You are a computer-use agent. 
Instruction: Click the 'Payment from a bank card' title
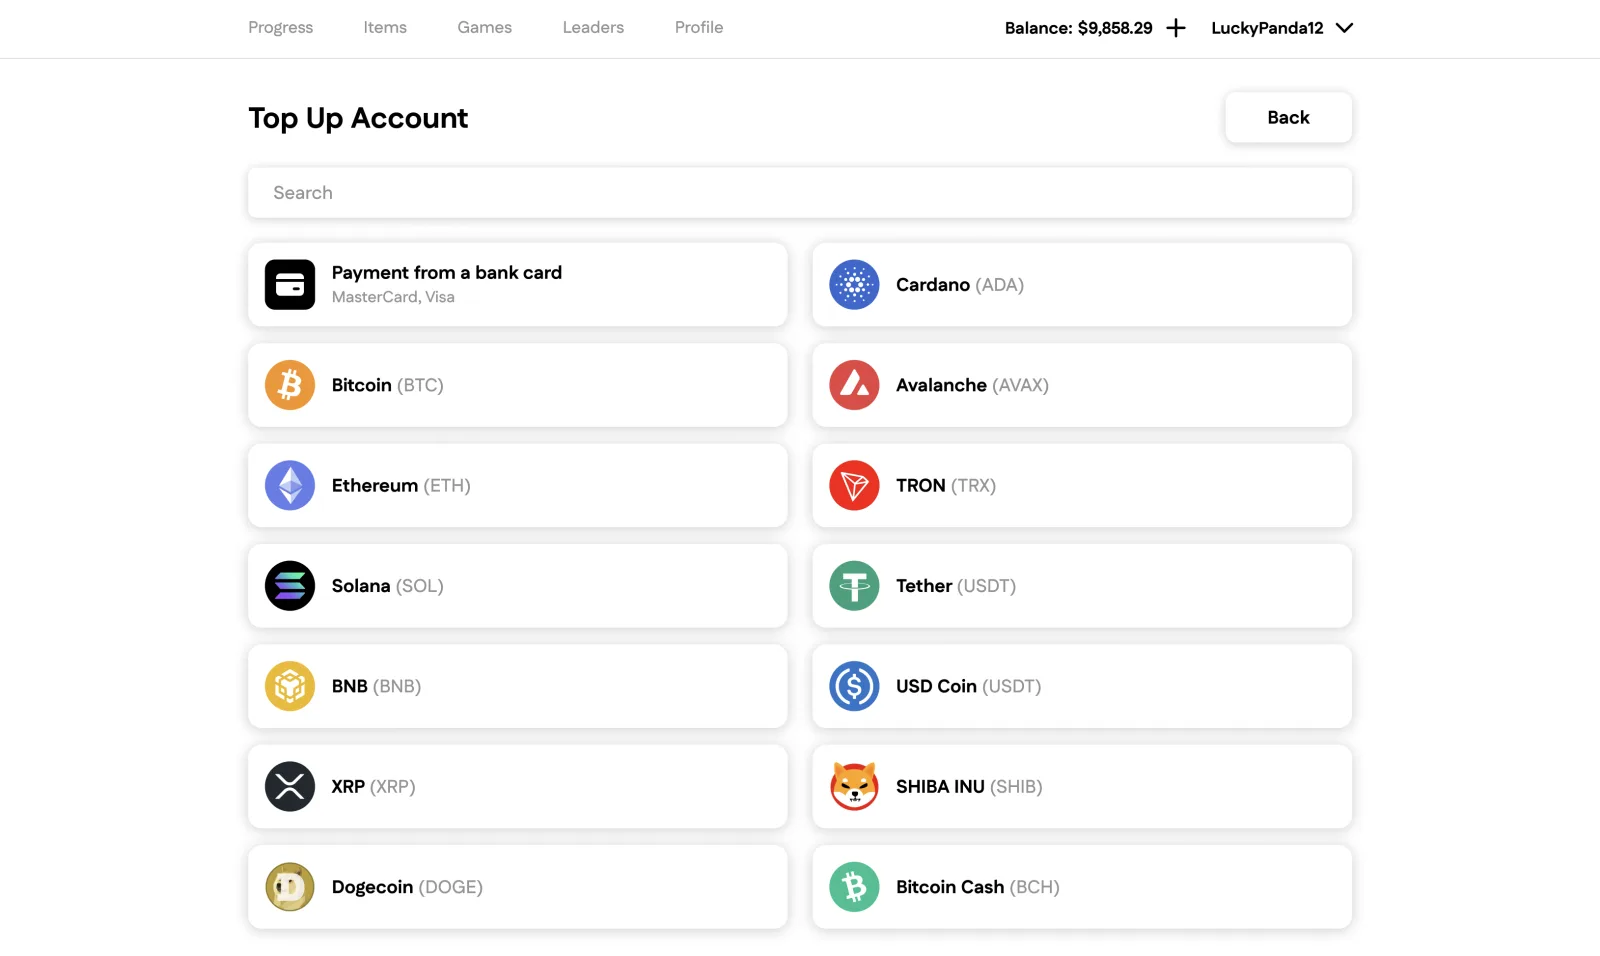tap(447, 273)
